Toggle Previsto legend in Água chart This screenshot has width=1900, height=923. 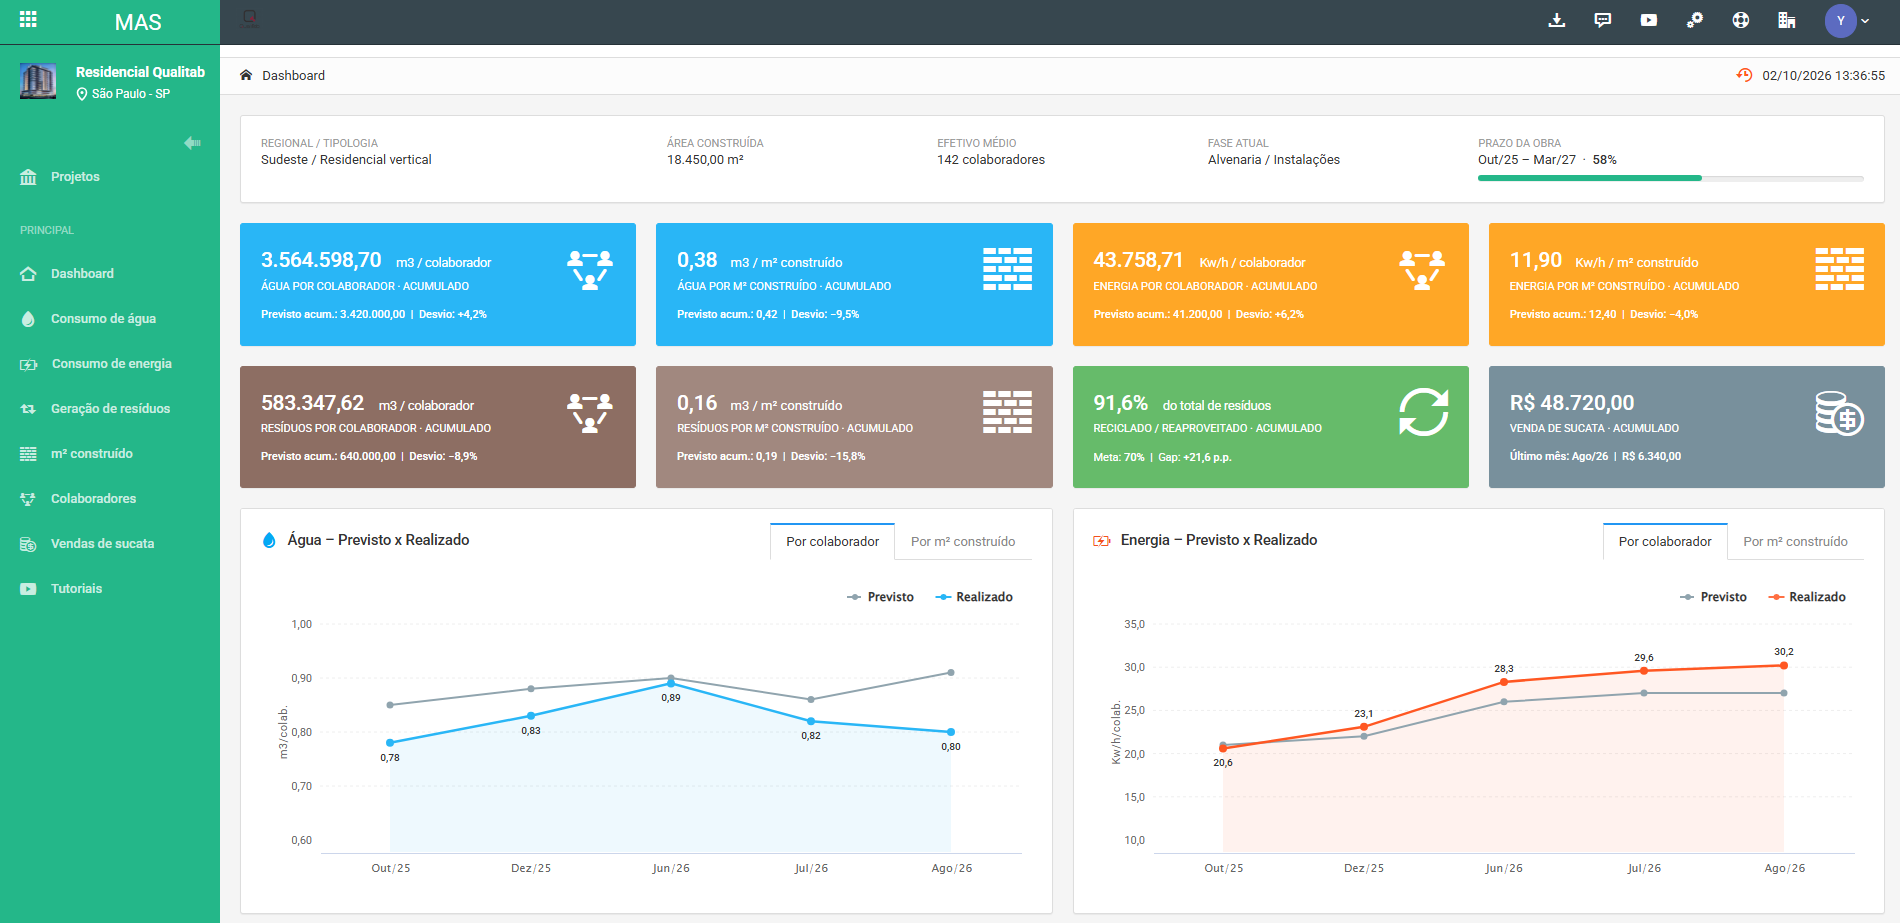tap(880, 597)
